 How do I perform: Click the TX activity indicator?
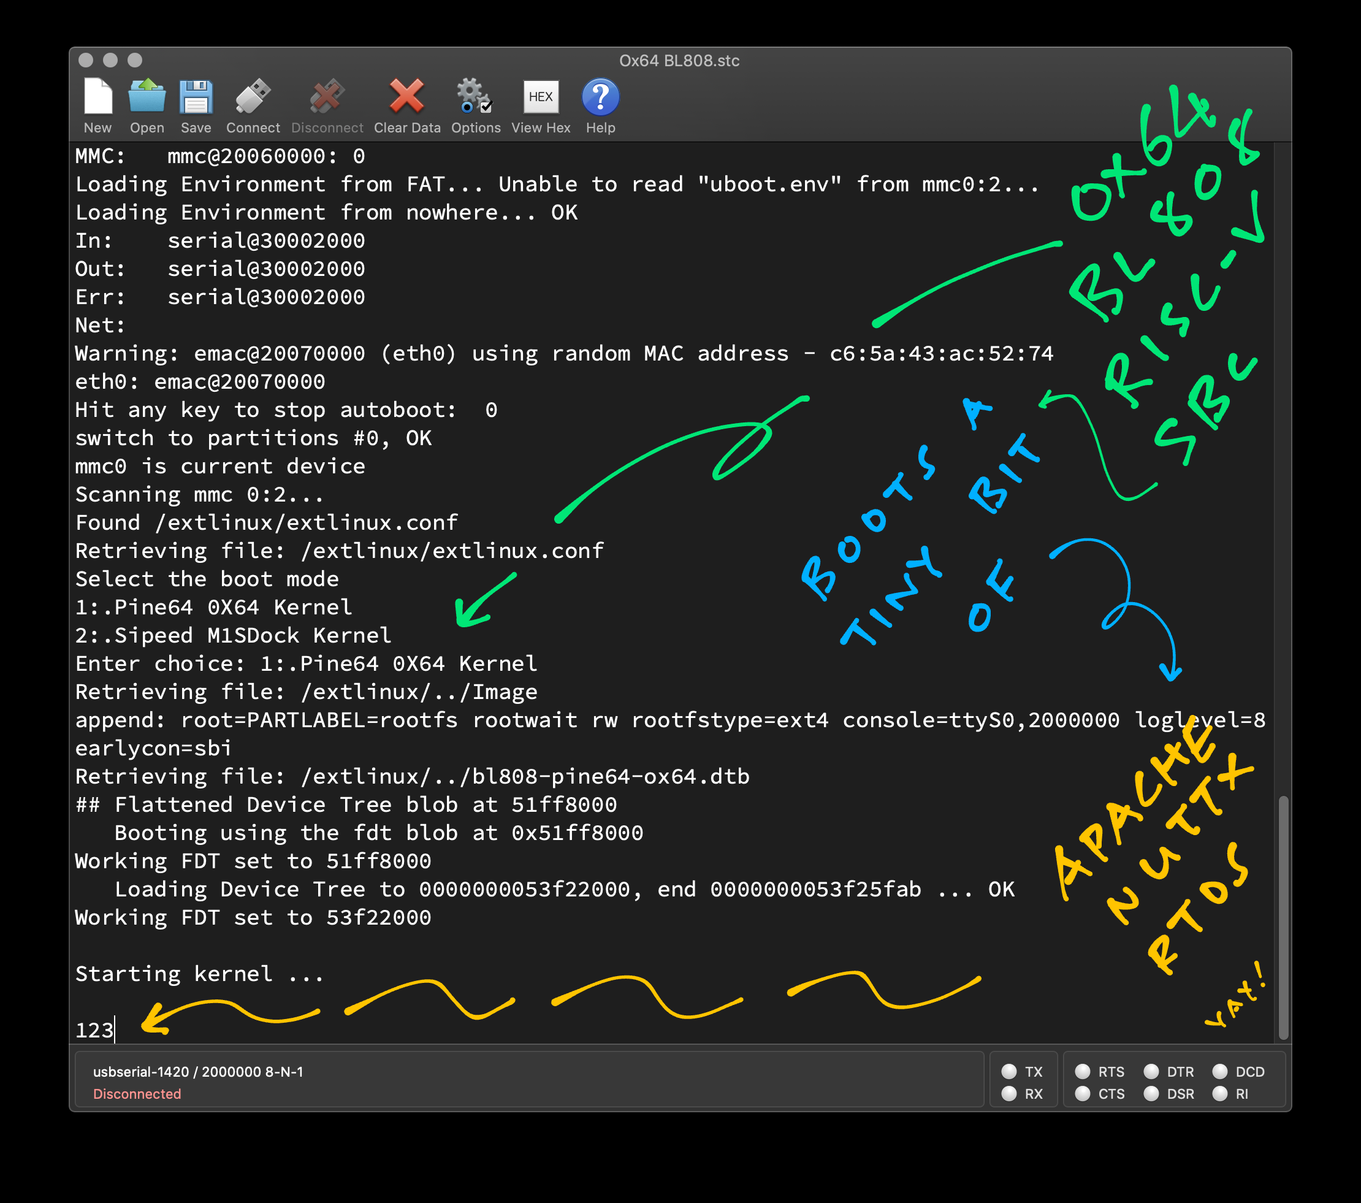pyautogui.click(x=1009, y=1071)
